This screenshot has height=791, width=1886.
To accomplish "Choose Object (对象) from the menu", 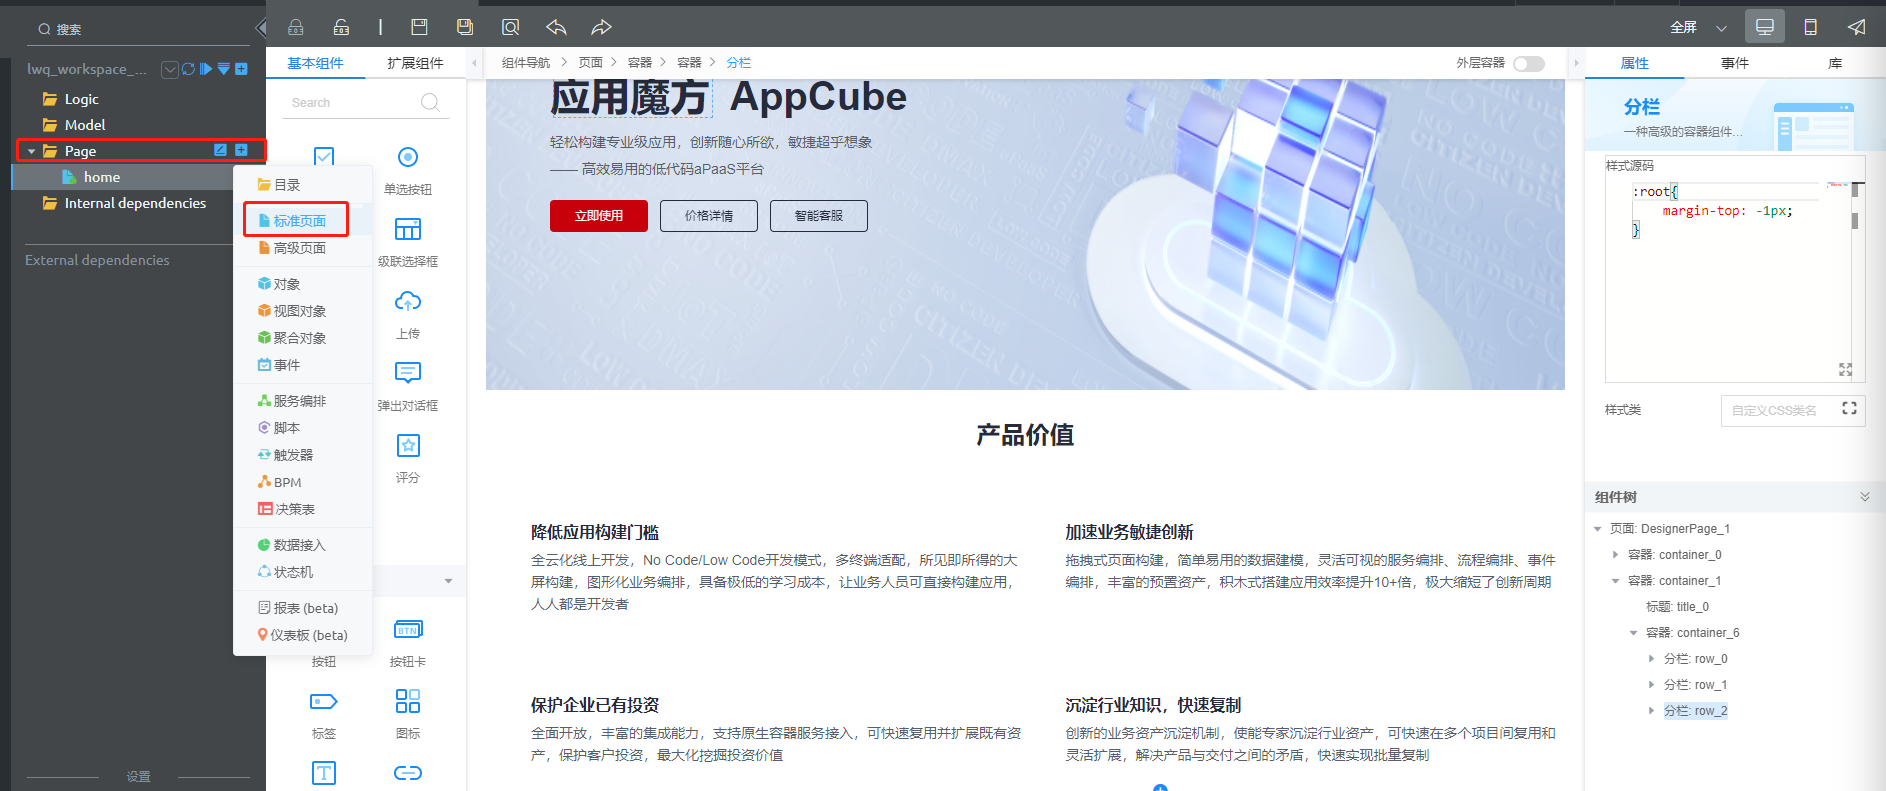I will point(279,284).
